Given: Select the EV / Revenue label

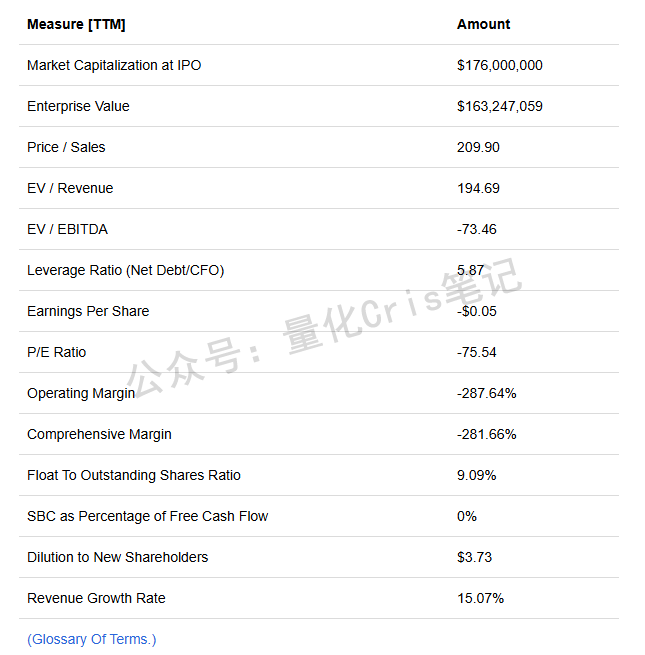Looking at the screenshot, I should pos(70,188).
